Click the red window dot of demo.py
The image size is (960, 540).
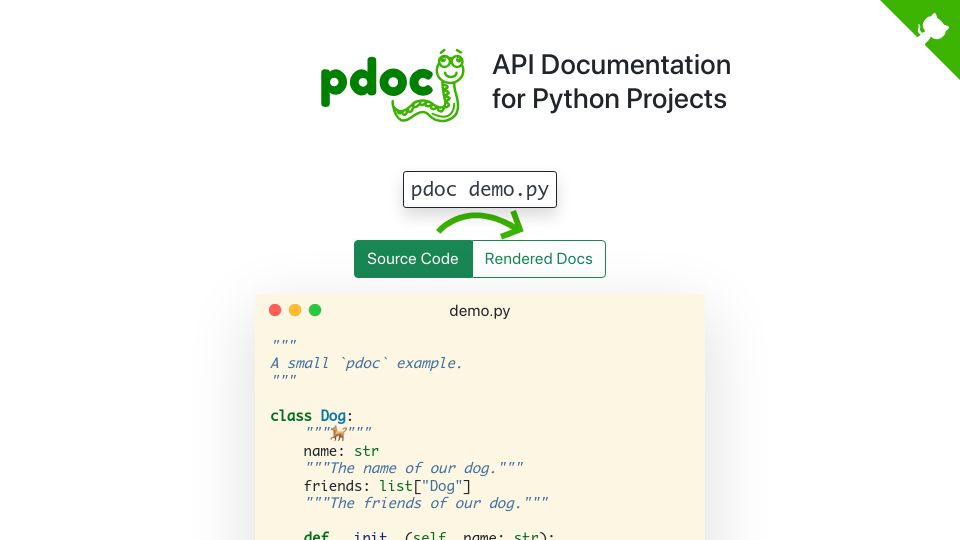pos(275,310)
